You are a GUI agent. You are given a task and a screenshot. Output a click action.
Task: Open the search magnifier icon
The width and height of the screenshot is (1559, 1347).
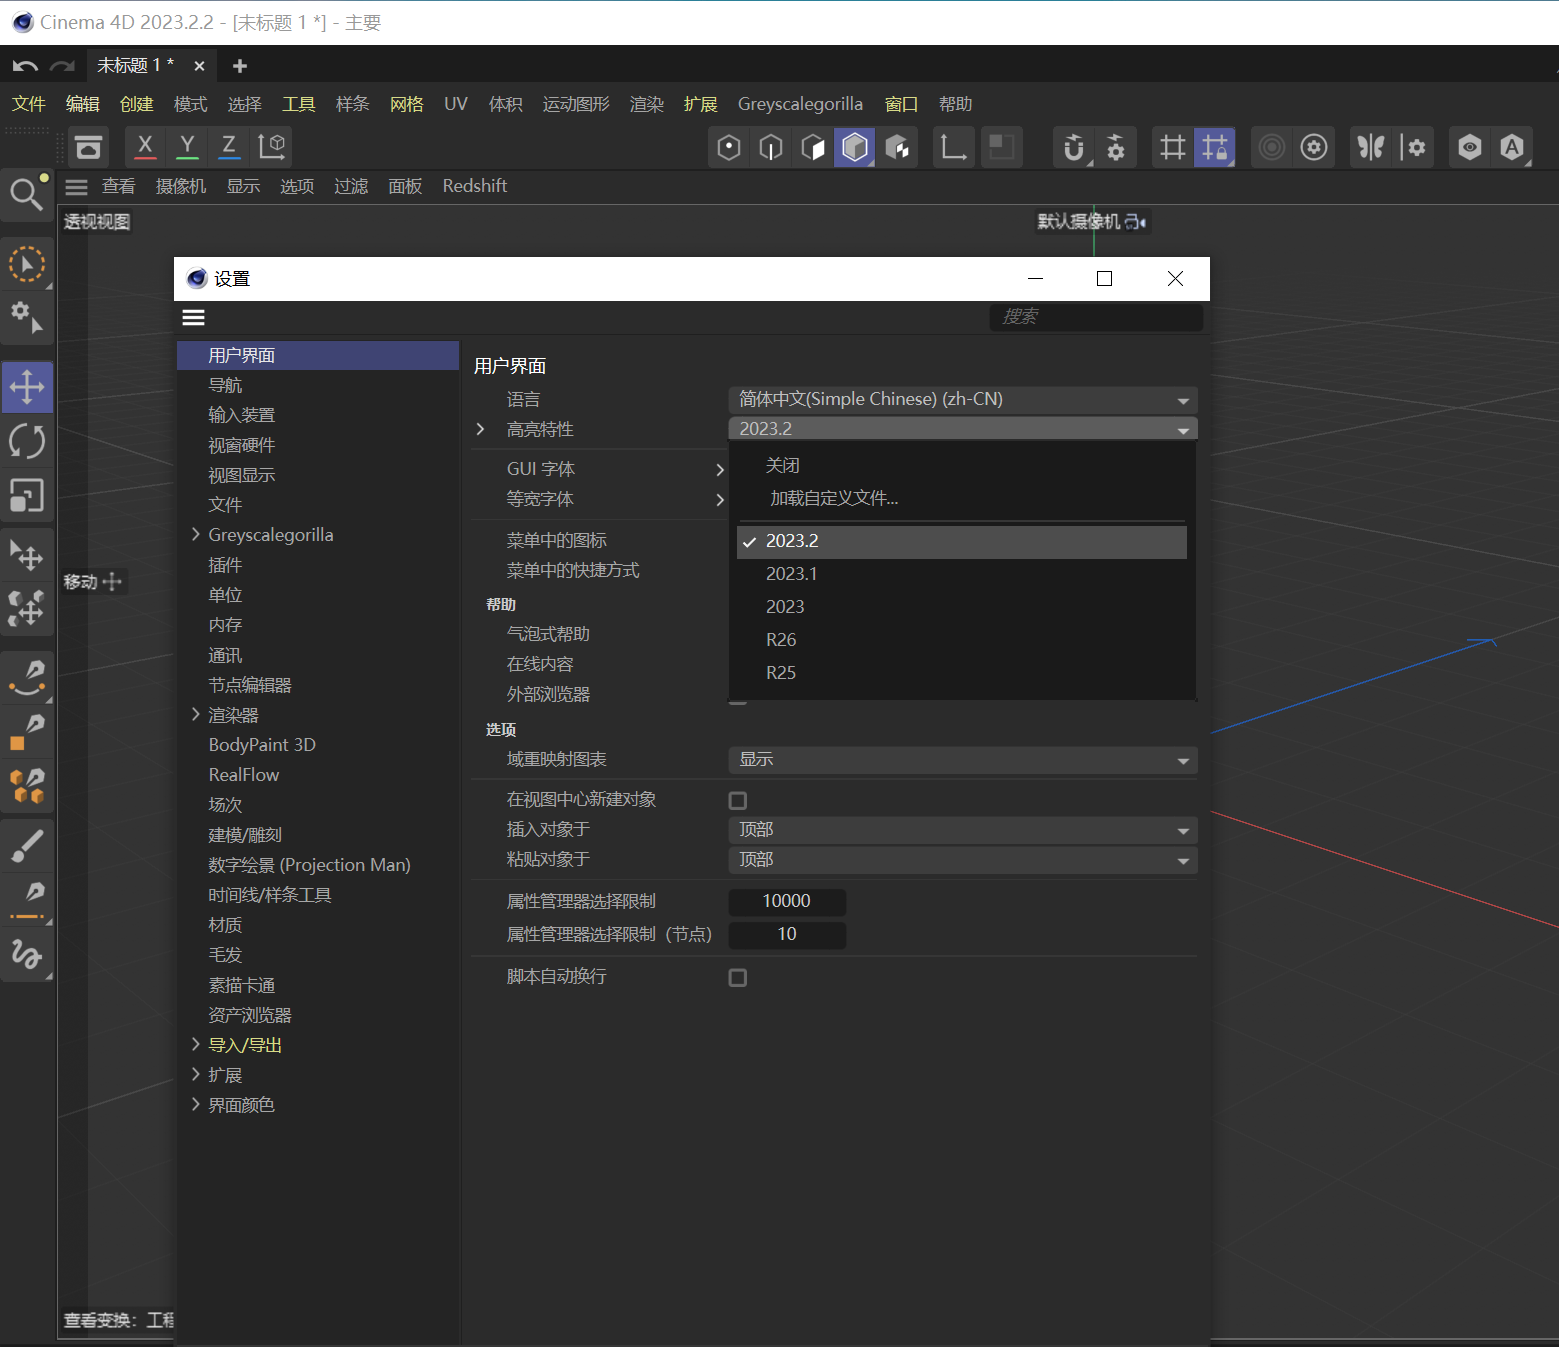[27, 192]
